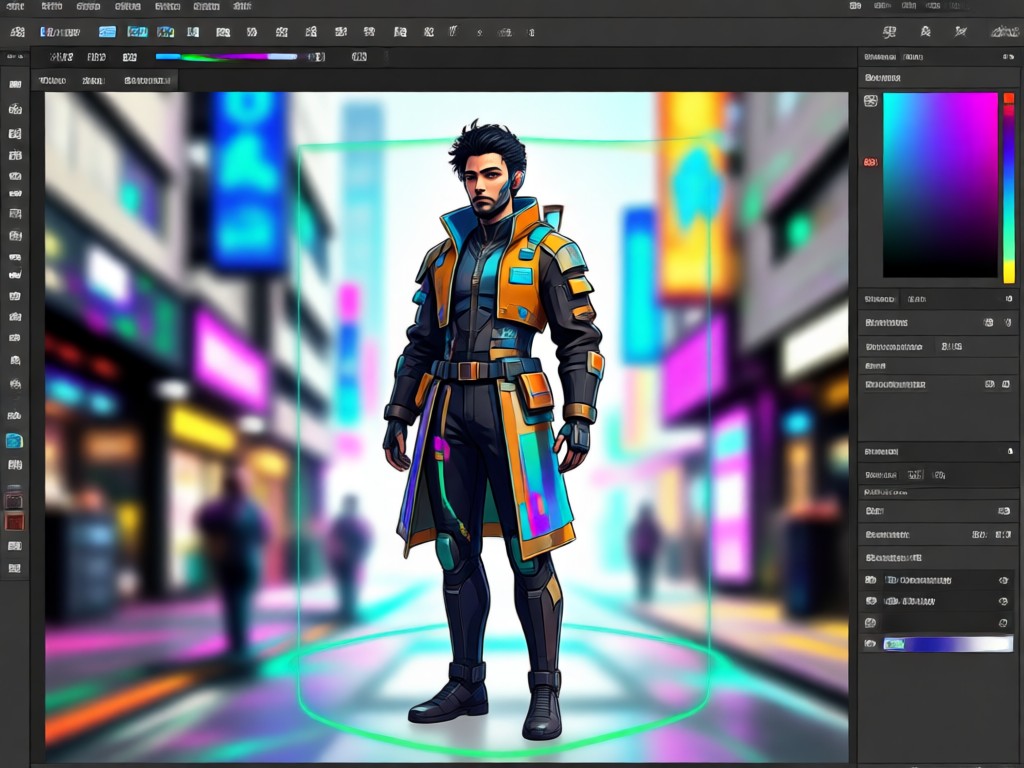Screen dimensions: 1024x768
Task: Toggle visibility eye of the second layer row
Action: pyautogui.click(x=870, y=601)
